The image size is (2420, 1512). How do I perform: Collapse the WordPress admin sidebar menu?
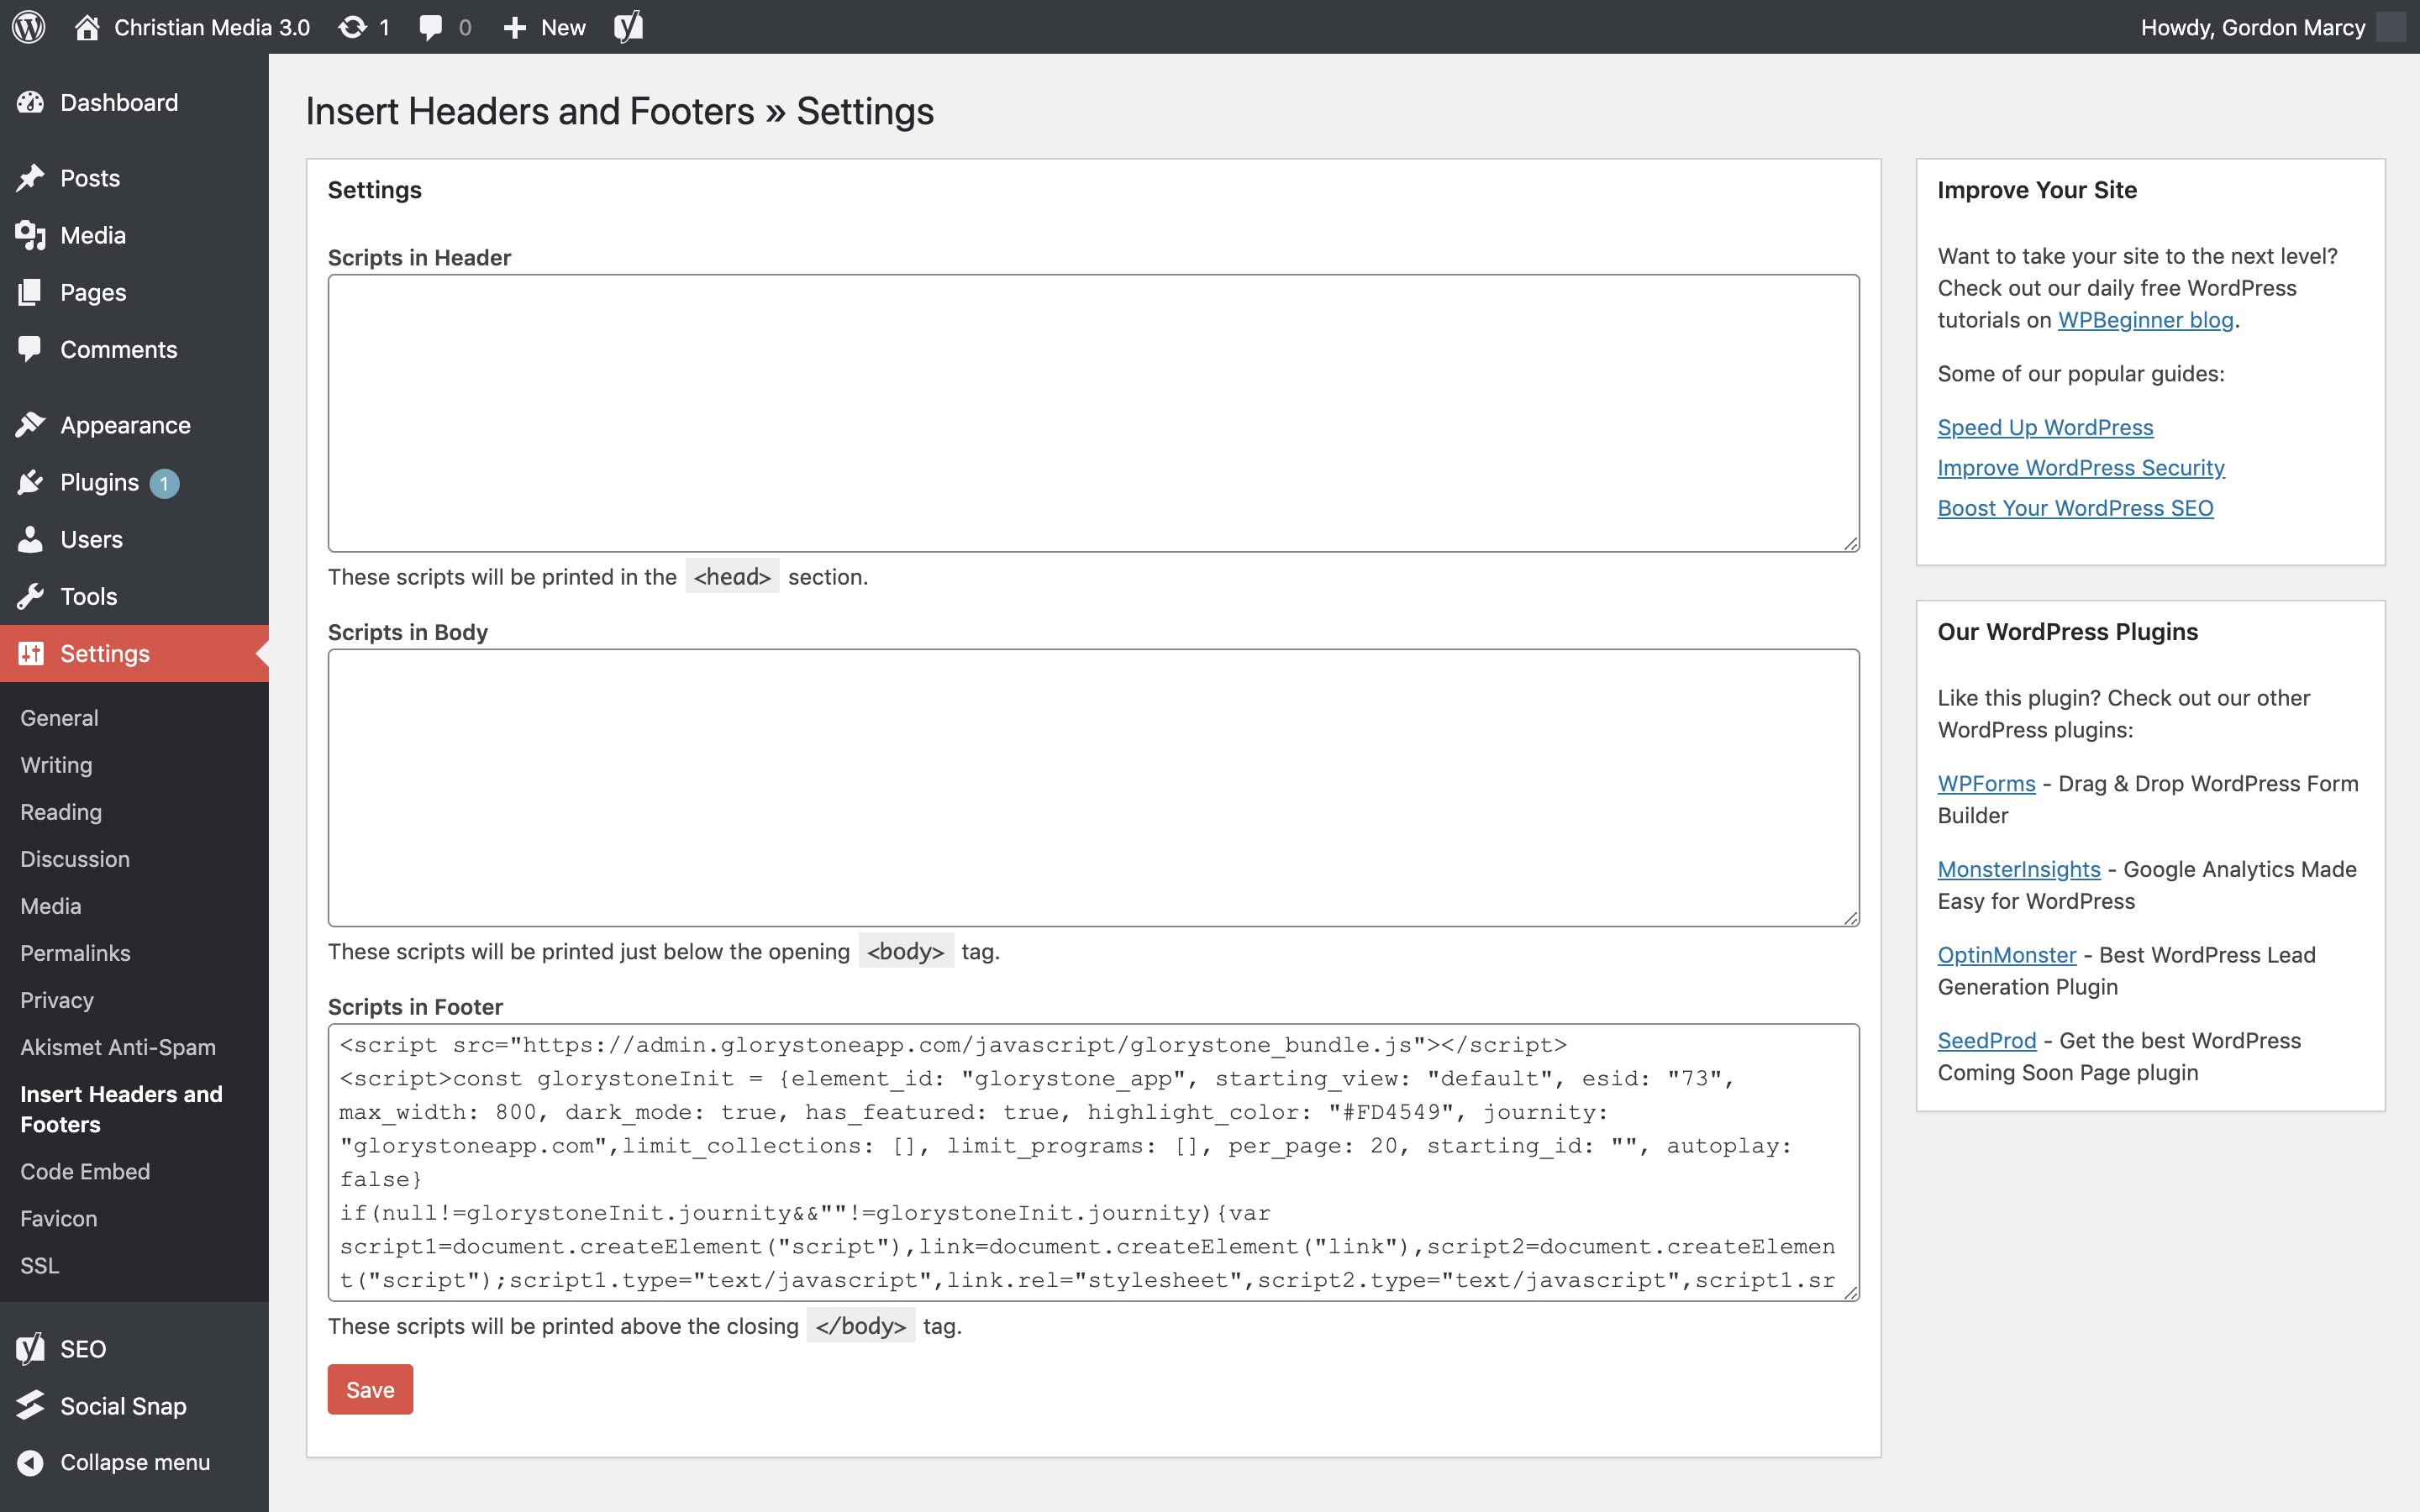point(134,1463)
